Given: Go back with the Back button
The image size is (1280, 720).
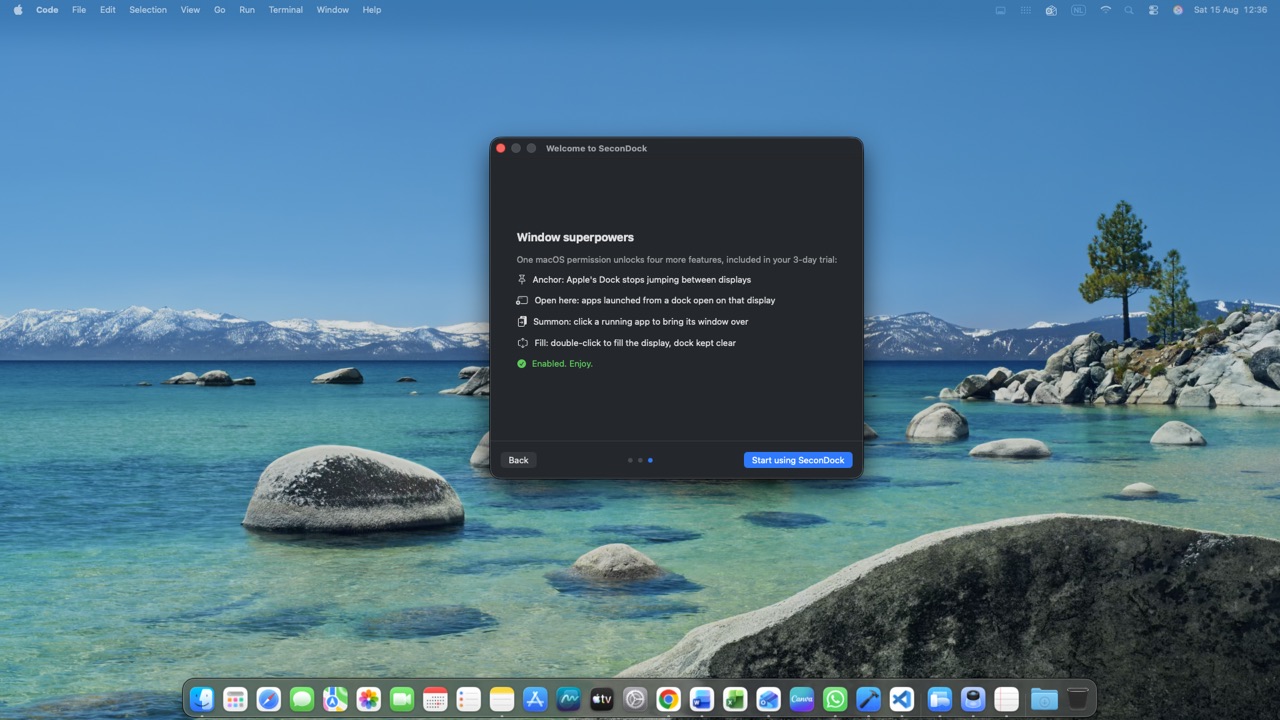Looking at the screenshot, I should pyautogui.click(x=518, y=460).
